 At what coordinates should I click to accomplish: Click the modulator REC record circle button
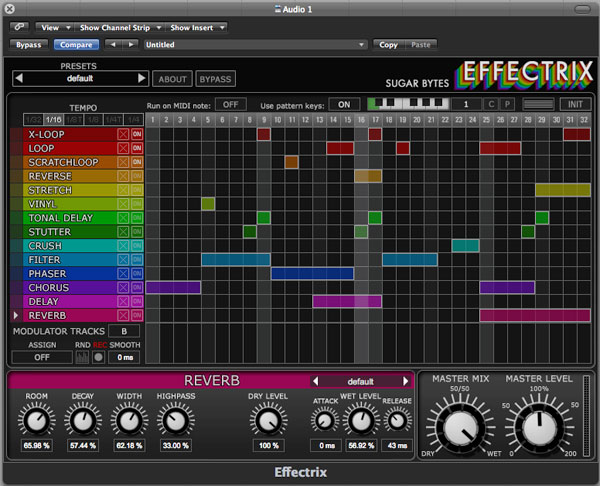coord(98,357)
